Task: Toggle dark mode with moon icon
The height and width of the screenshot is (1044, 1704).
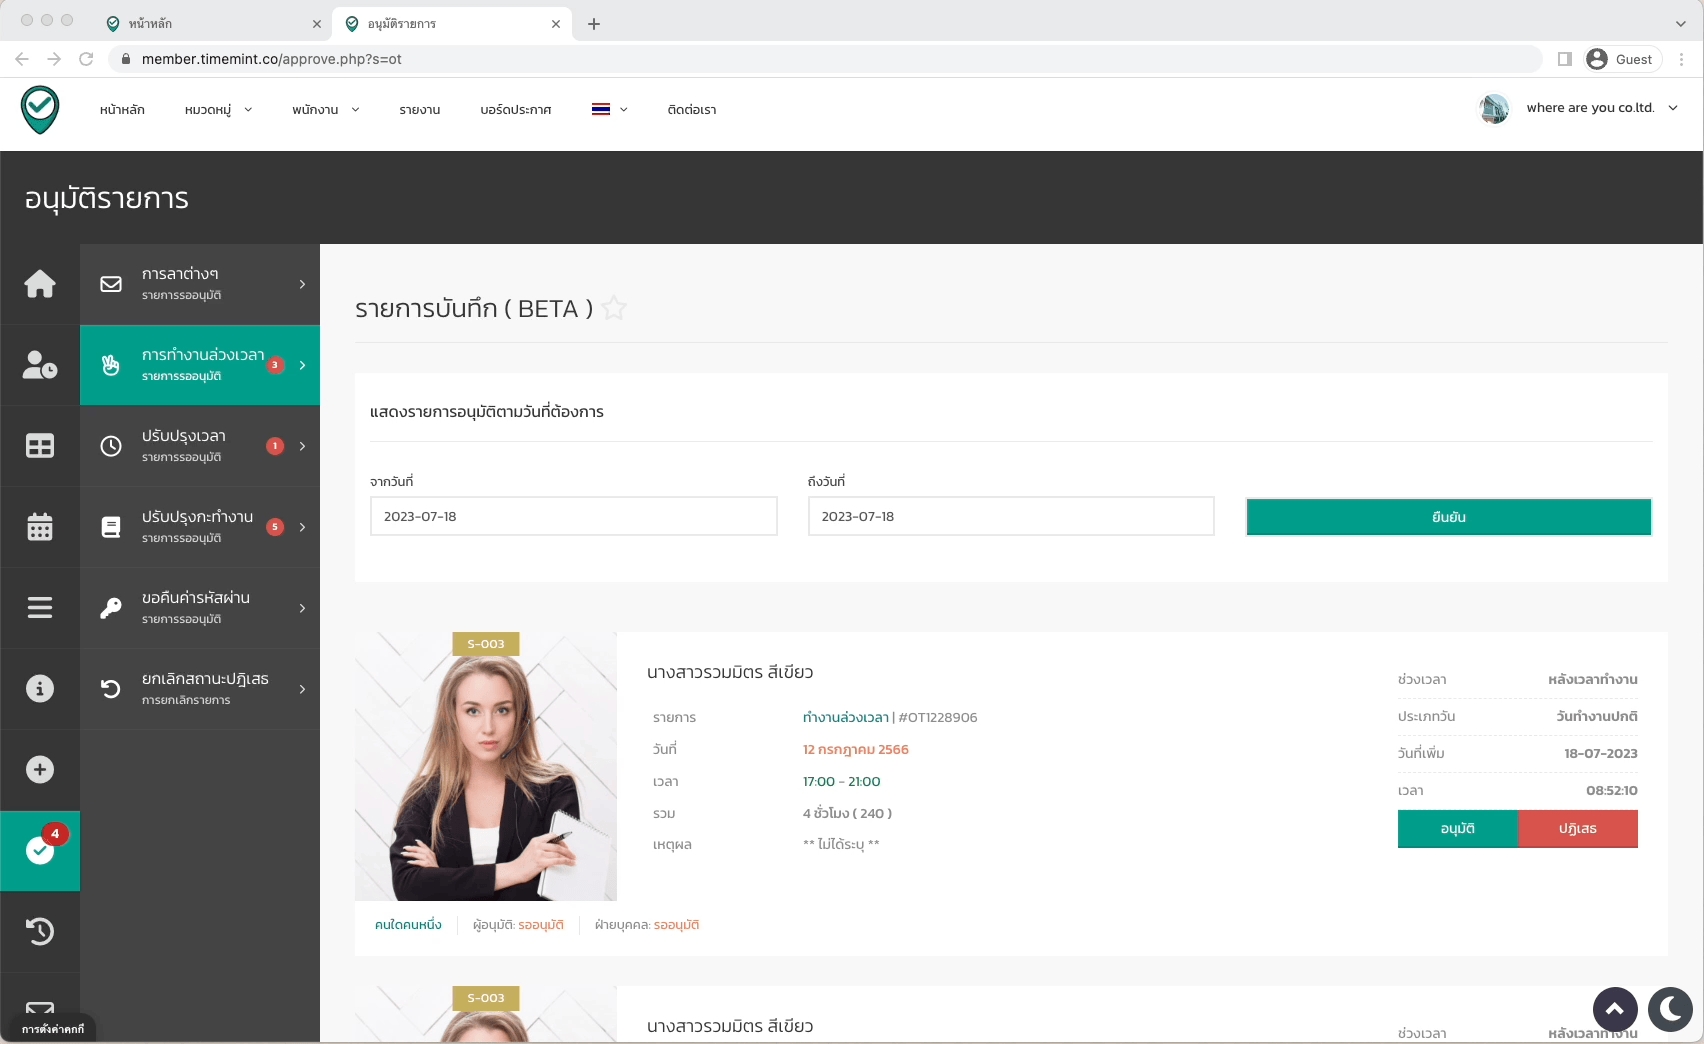Action: pyautogui.click(x=1669, y=1009)
